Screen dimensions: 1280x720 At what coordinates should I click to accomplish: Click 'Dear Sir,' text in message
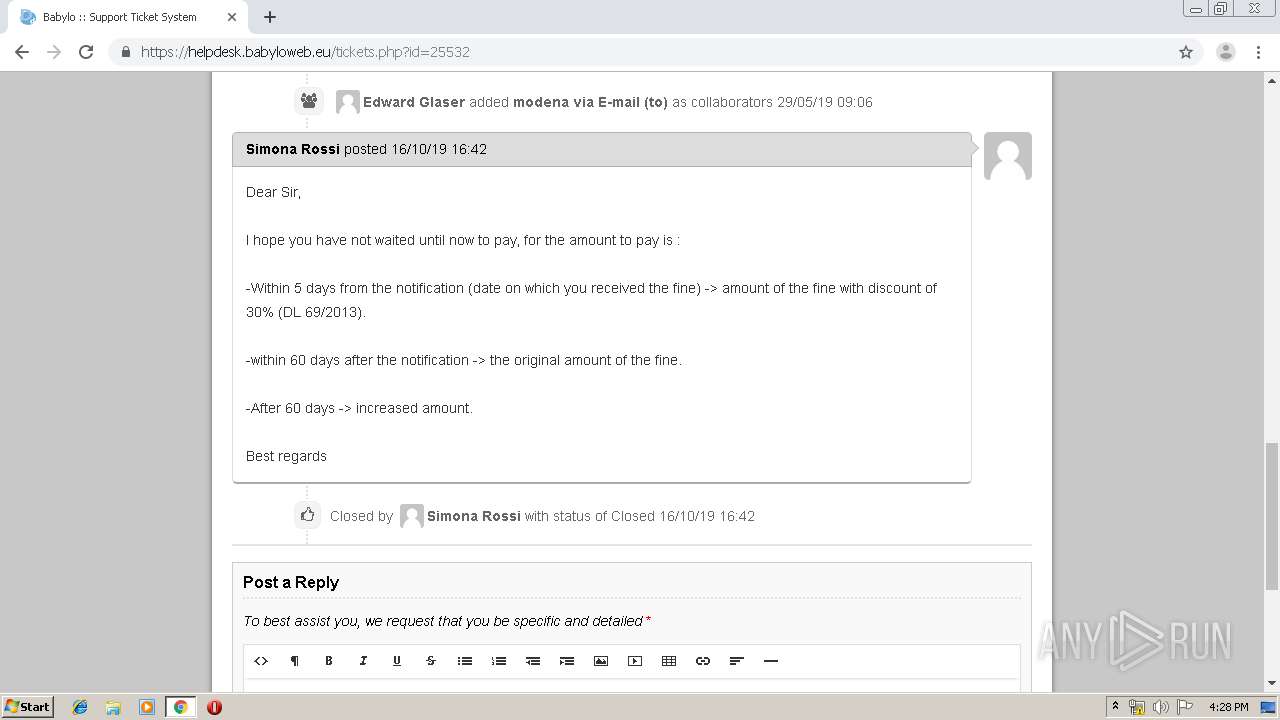[x=273, y=192]
